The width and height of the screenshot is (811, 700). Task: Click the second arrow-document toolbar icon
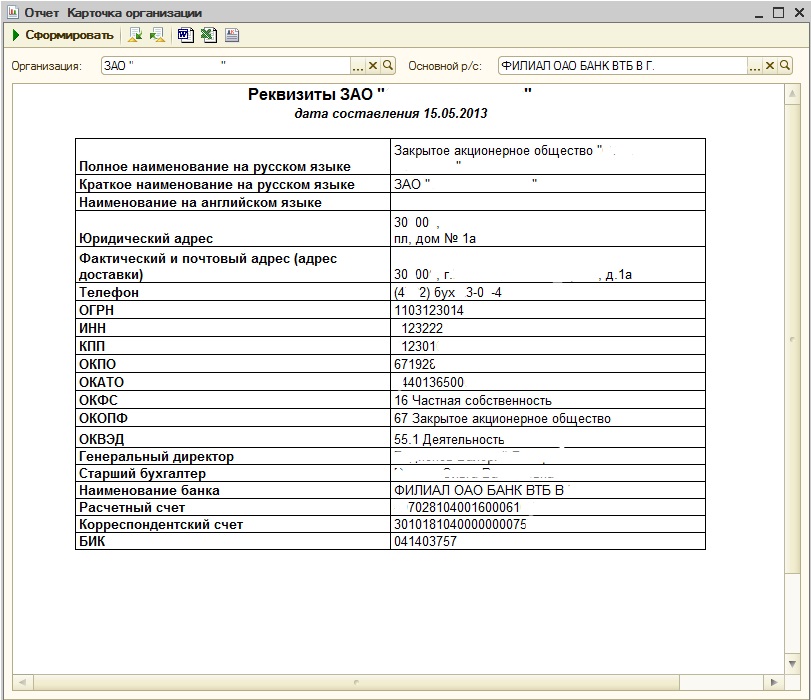click(x=157, y=35)
